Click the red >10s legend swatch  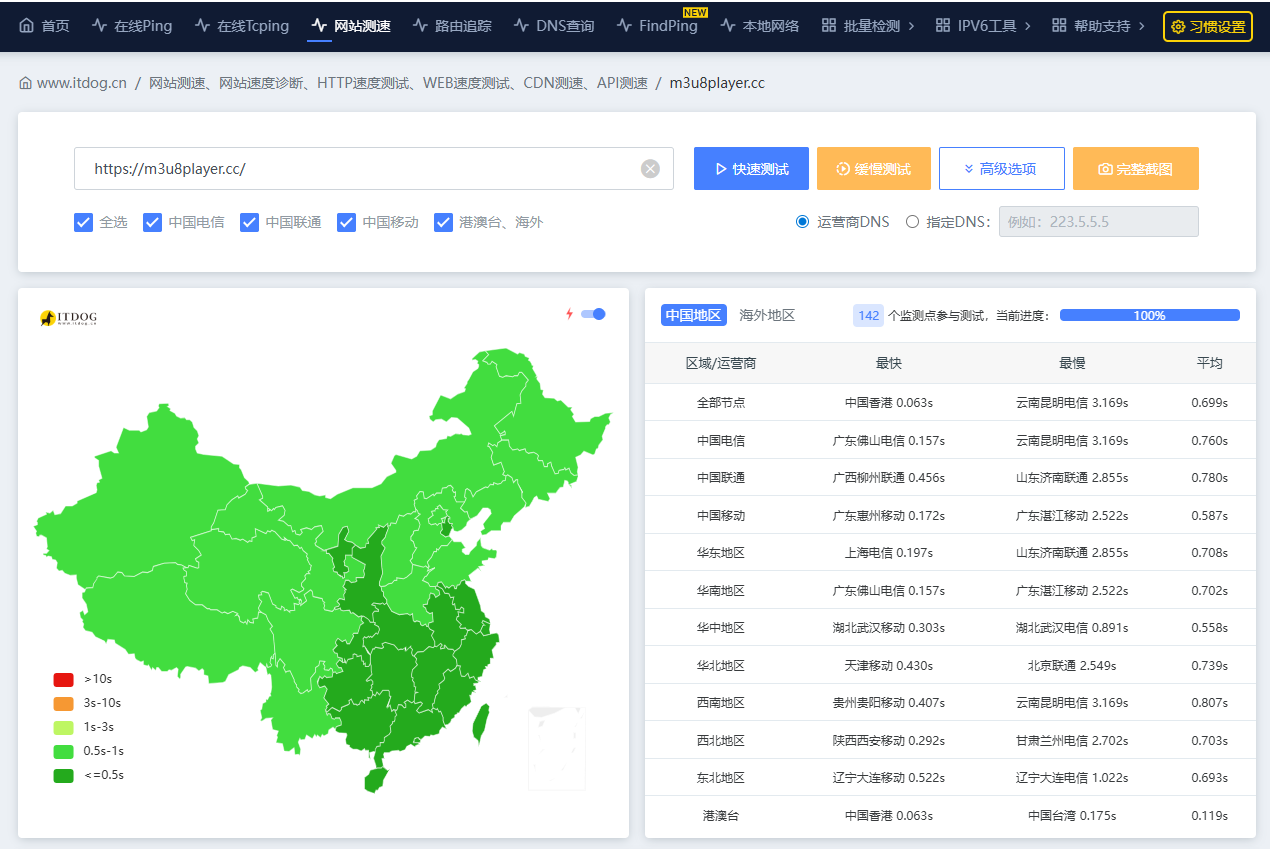tap(64, 679)
